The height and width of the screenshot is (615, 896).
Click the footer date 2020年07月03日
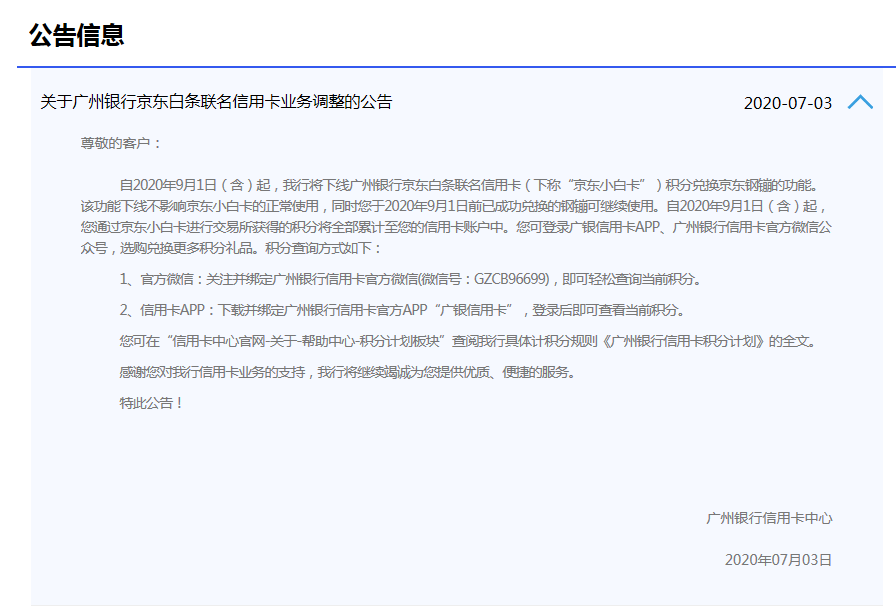pos(778,560)
